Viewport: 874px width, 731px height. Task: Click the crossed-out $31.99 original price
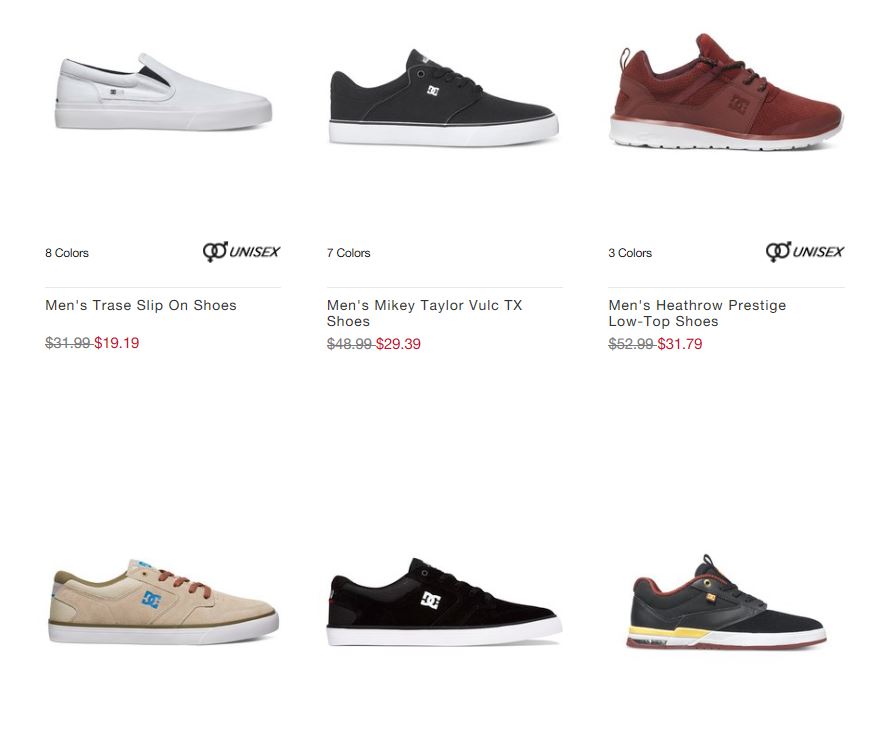[68, 342]
